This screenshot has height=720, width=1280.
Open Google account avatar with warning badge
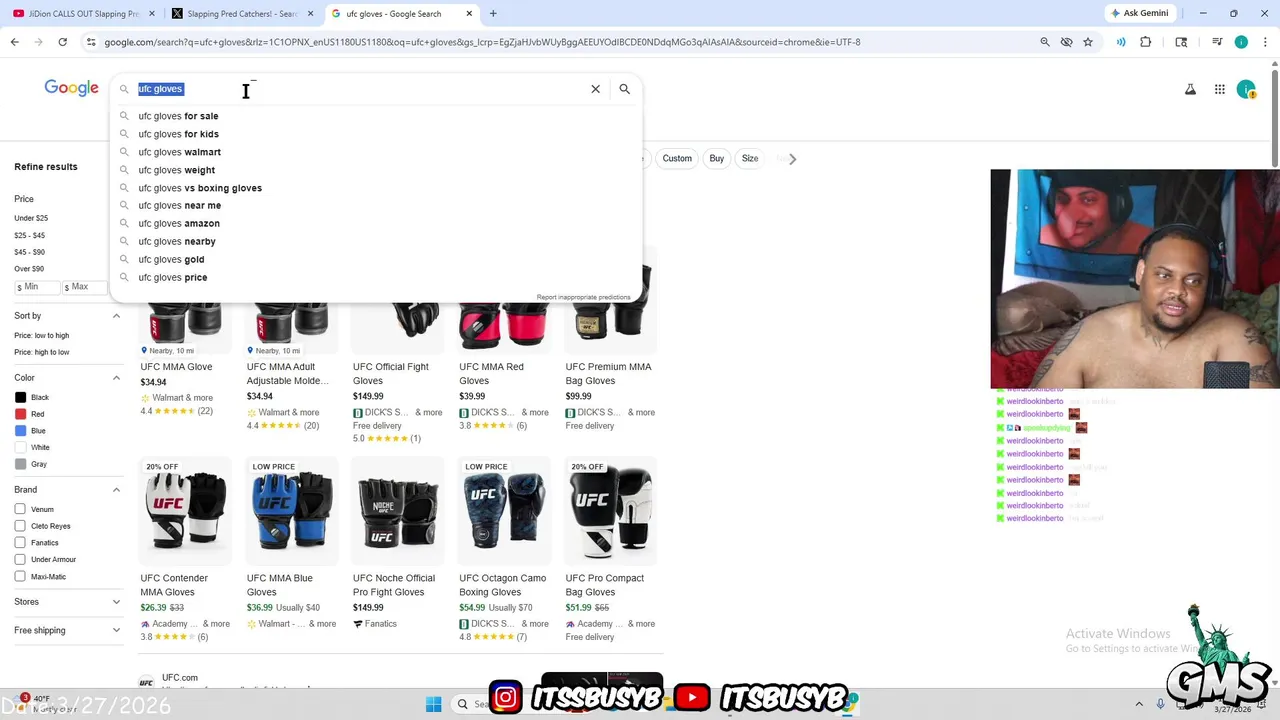point(1246,89)
